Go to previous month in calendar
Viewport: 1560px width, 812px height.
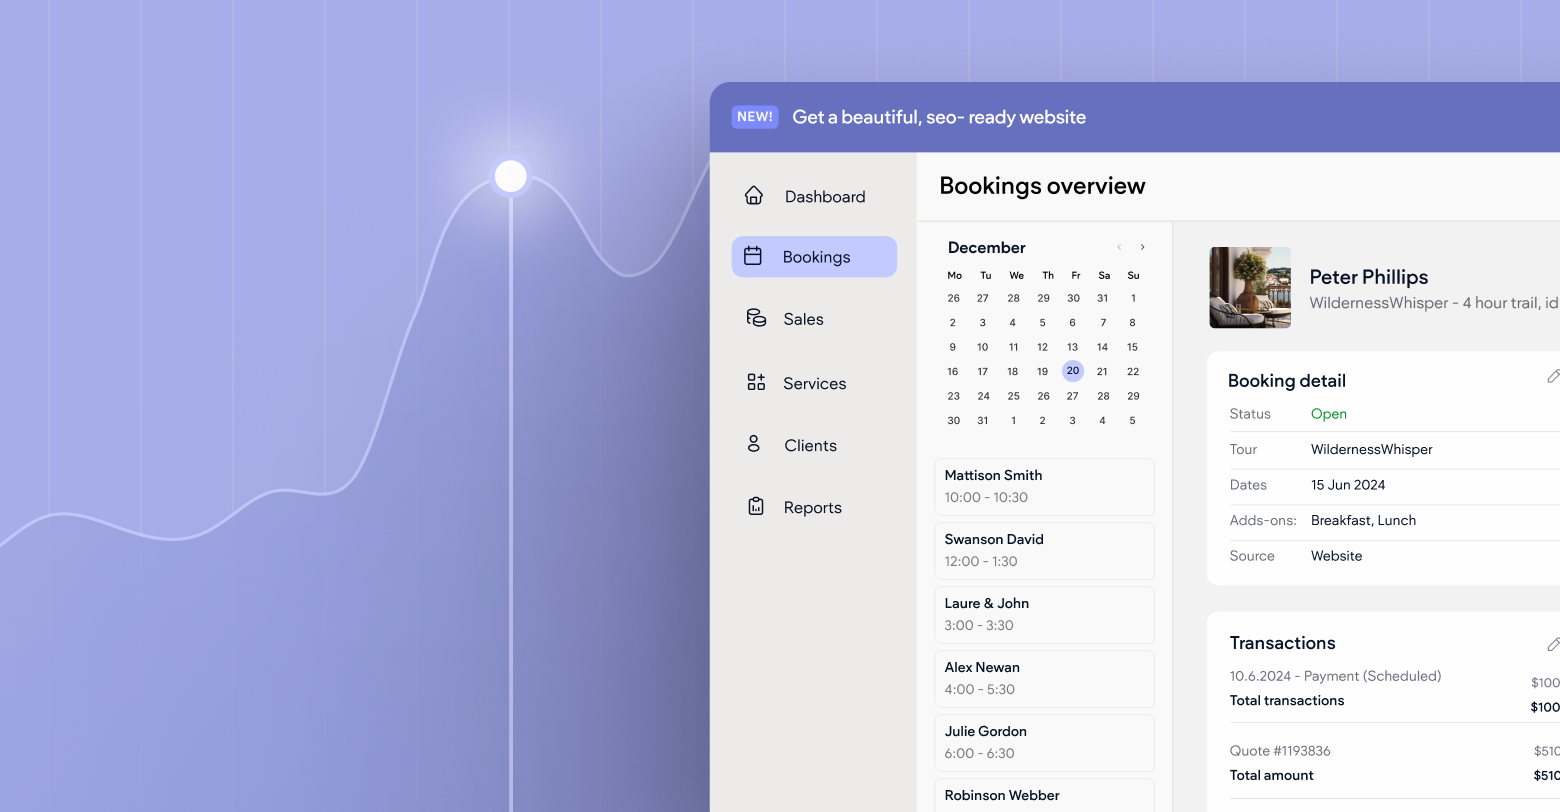(1119, 248)
